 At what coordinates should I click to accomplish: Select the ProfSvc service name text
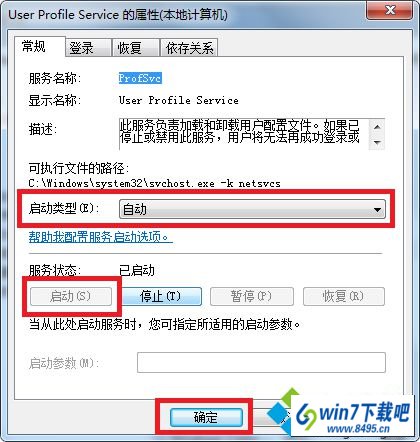point(140,78)
